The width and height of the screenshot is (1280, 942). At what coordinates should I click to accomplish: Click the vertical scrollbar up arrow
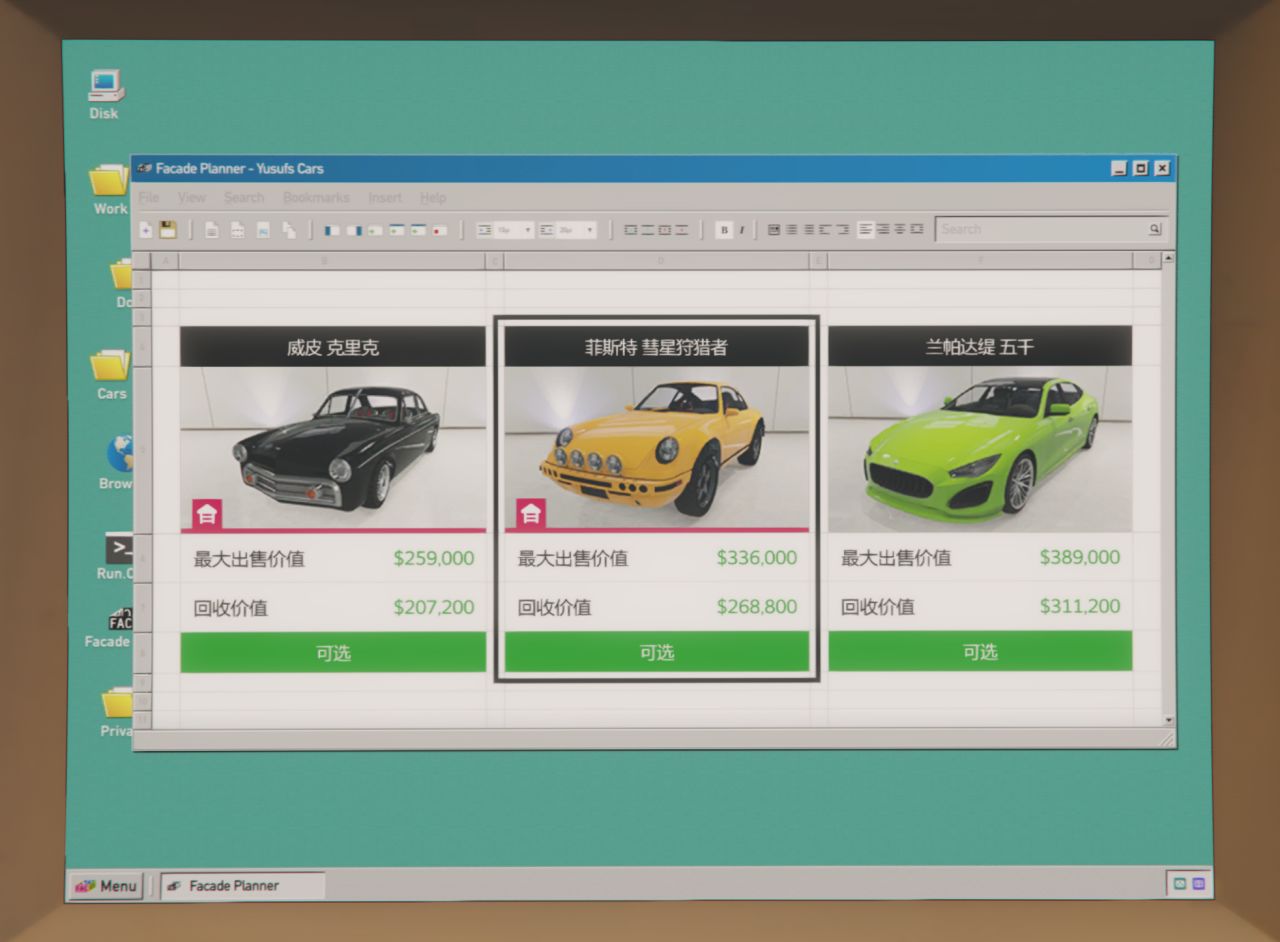pos(1168,258)
